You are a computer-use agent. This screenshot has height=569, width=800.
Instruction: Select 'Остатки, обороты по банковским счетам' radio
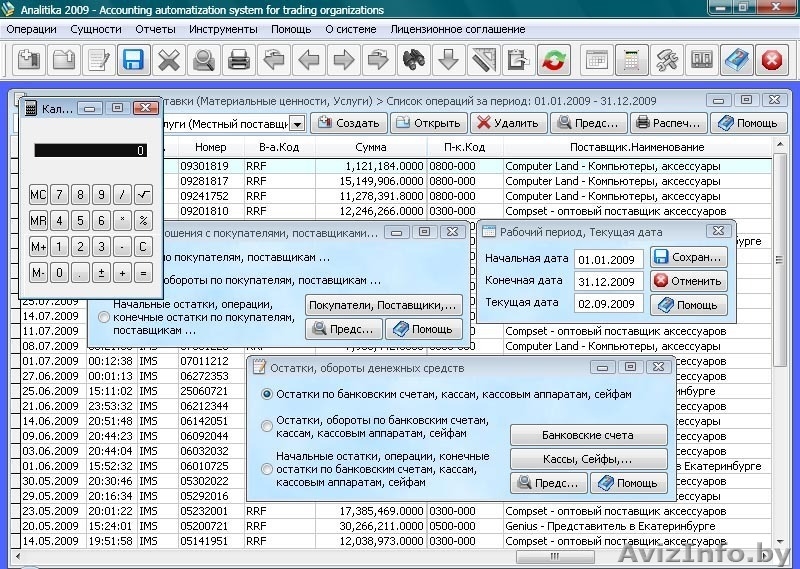click(267, 427)
